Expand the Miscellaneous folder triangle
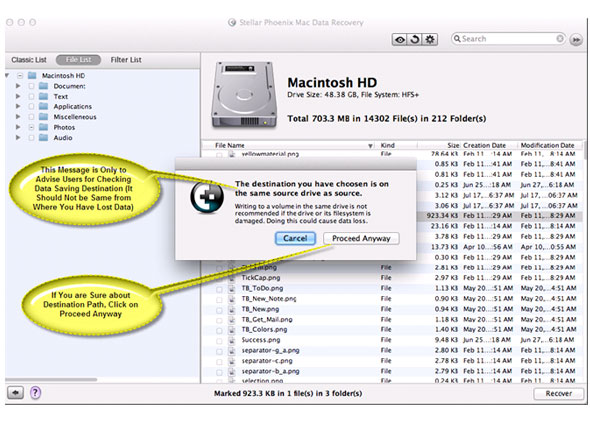This screenshot has width=590, height=421. tap(18, 116)
